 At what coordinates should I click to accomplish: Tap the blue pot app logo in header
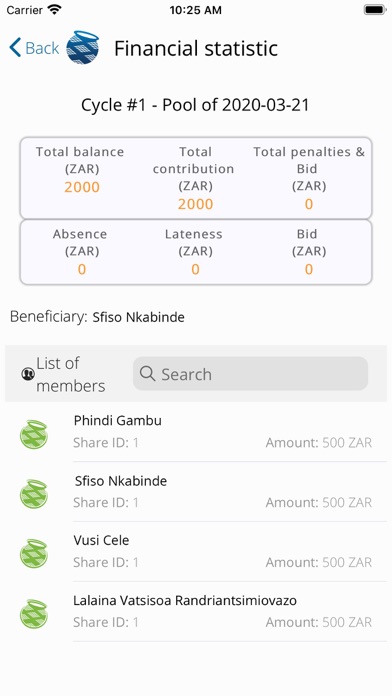pos(82,47)
